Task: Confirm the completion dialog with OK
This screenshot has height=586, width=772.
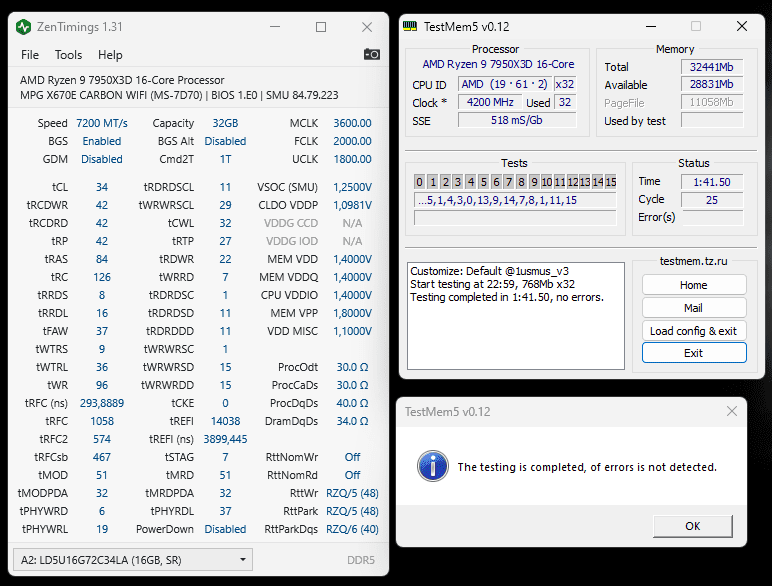Action: pos(693,526)
